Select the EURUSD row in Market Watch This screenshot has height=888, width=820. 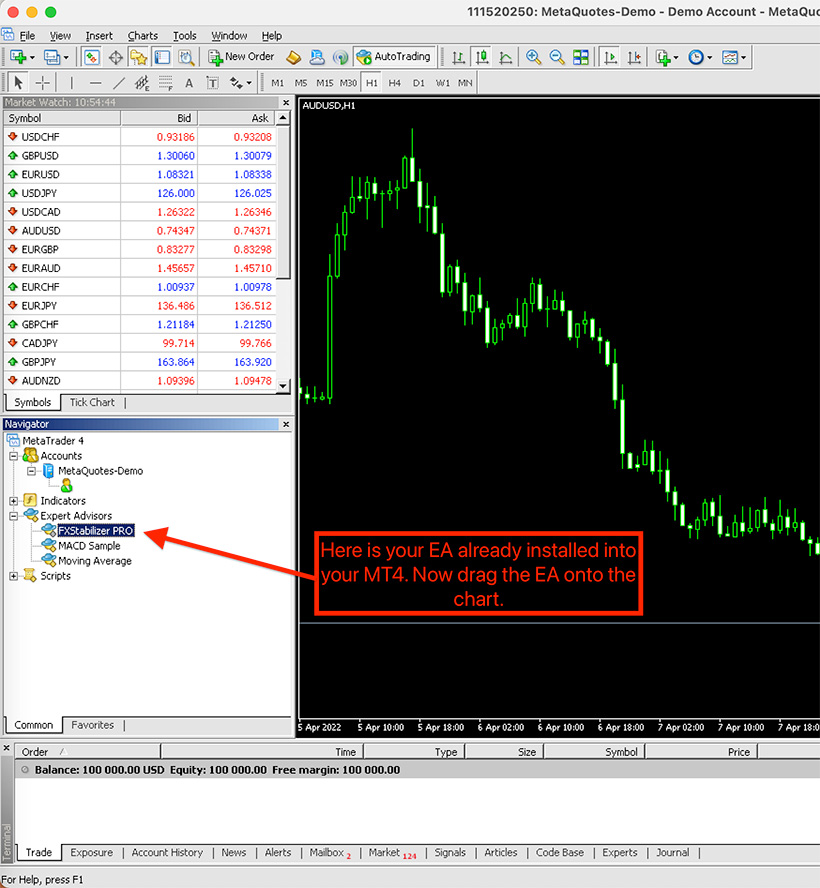[x=140, y=174]
